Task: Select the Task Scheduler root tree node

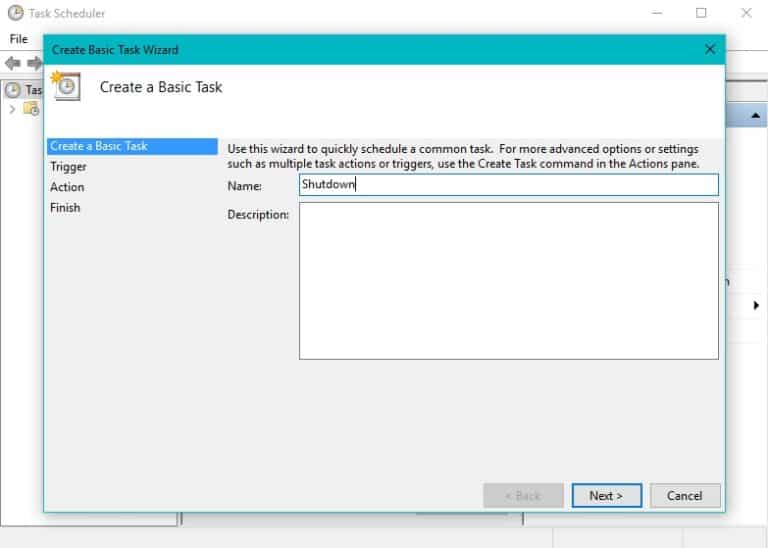Action: click(x=24, y=90)
